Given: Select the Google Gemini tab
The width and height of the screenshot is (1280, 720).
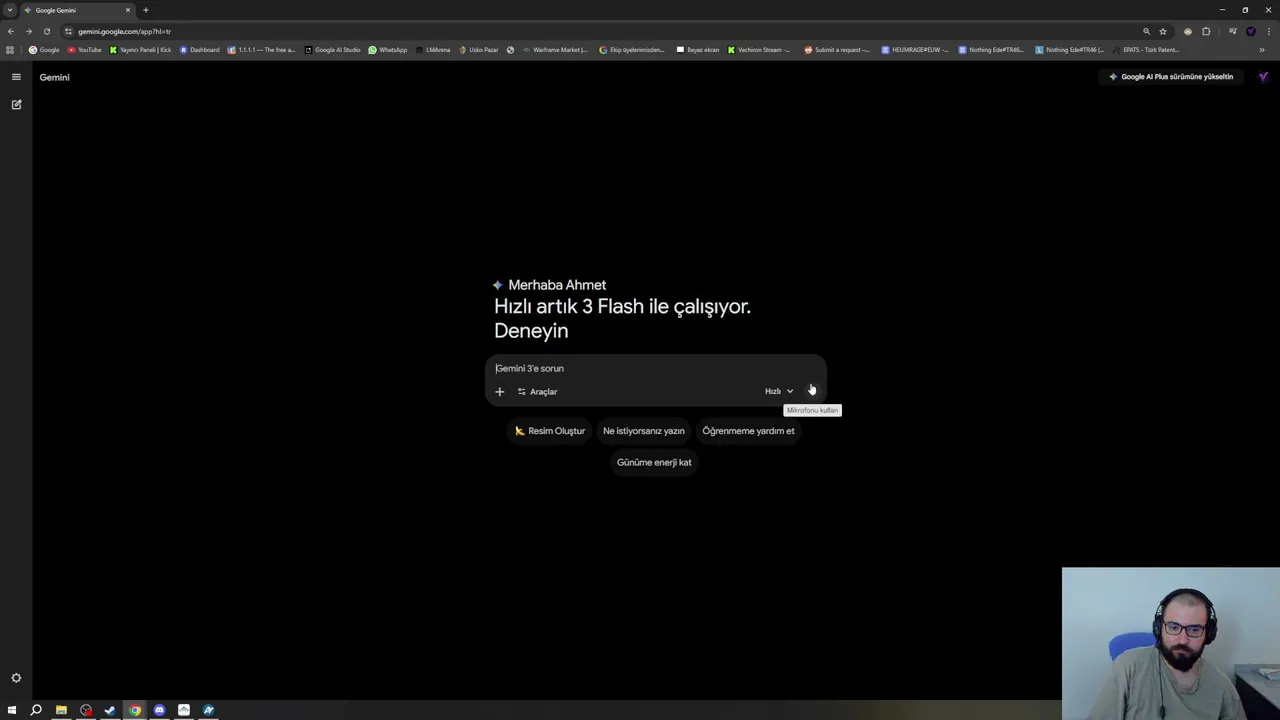Looking at the screenshot, I should tap(78, 10).
